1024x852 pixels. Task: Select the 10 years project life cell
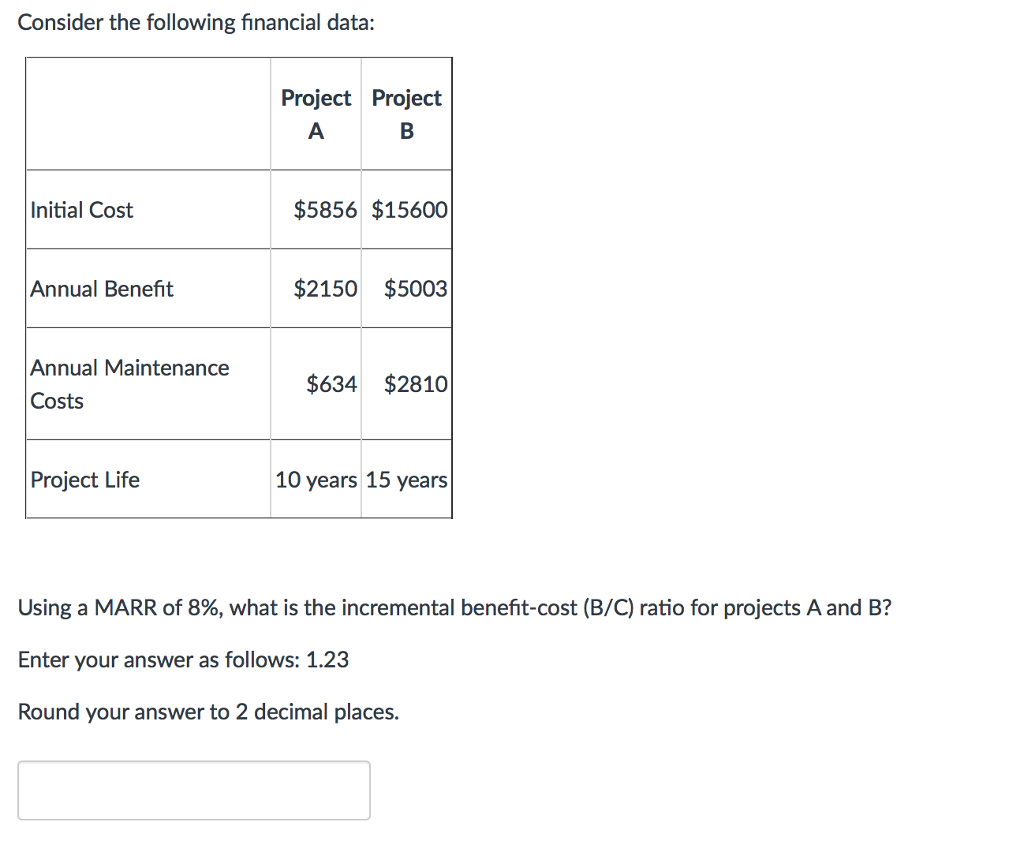(315, 479)
